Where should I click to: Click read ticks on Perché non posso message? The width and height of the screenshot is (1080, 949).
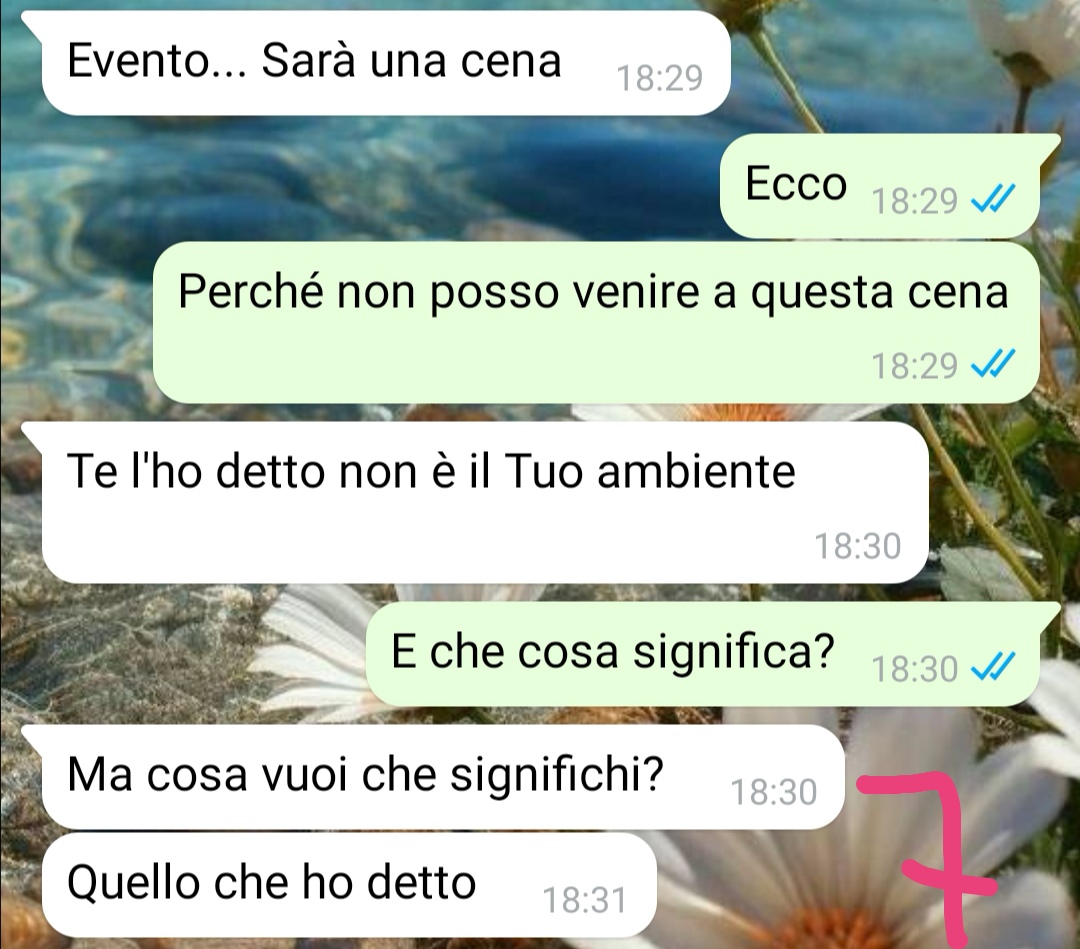point(993,364)
